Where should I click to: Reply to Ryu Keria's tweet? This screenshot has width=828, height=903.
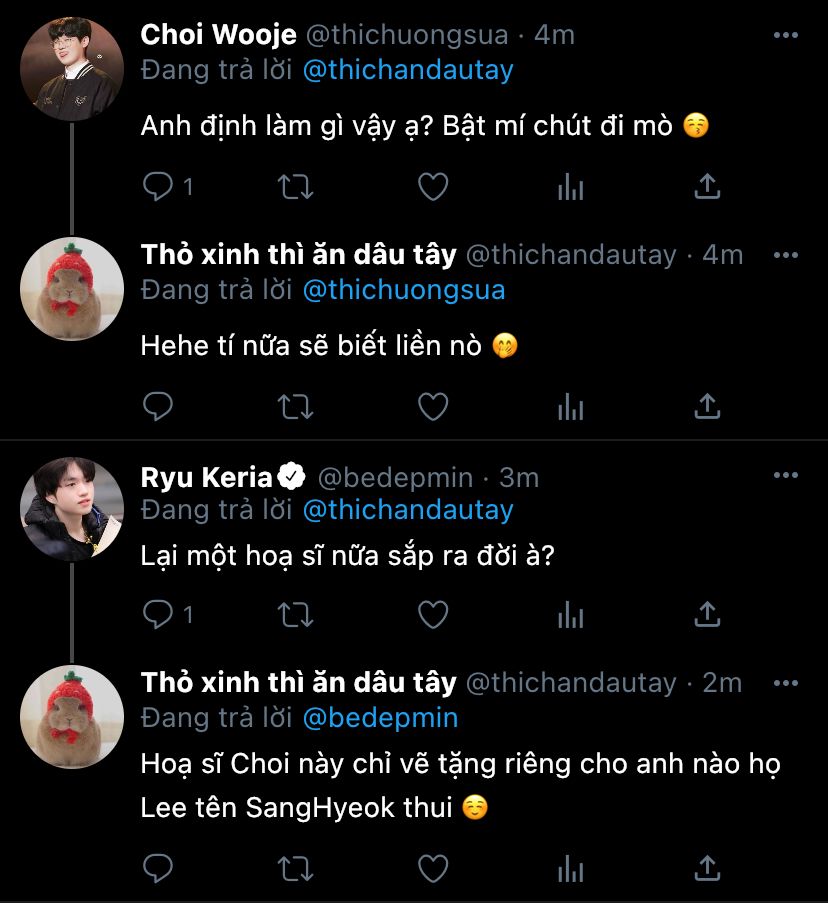pos(158,613)
